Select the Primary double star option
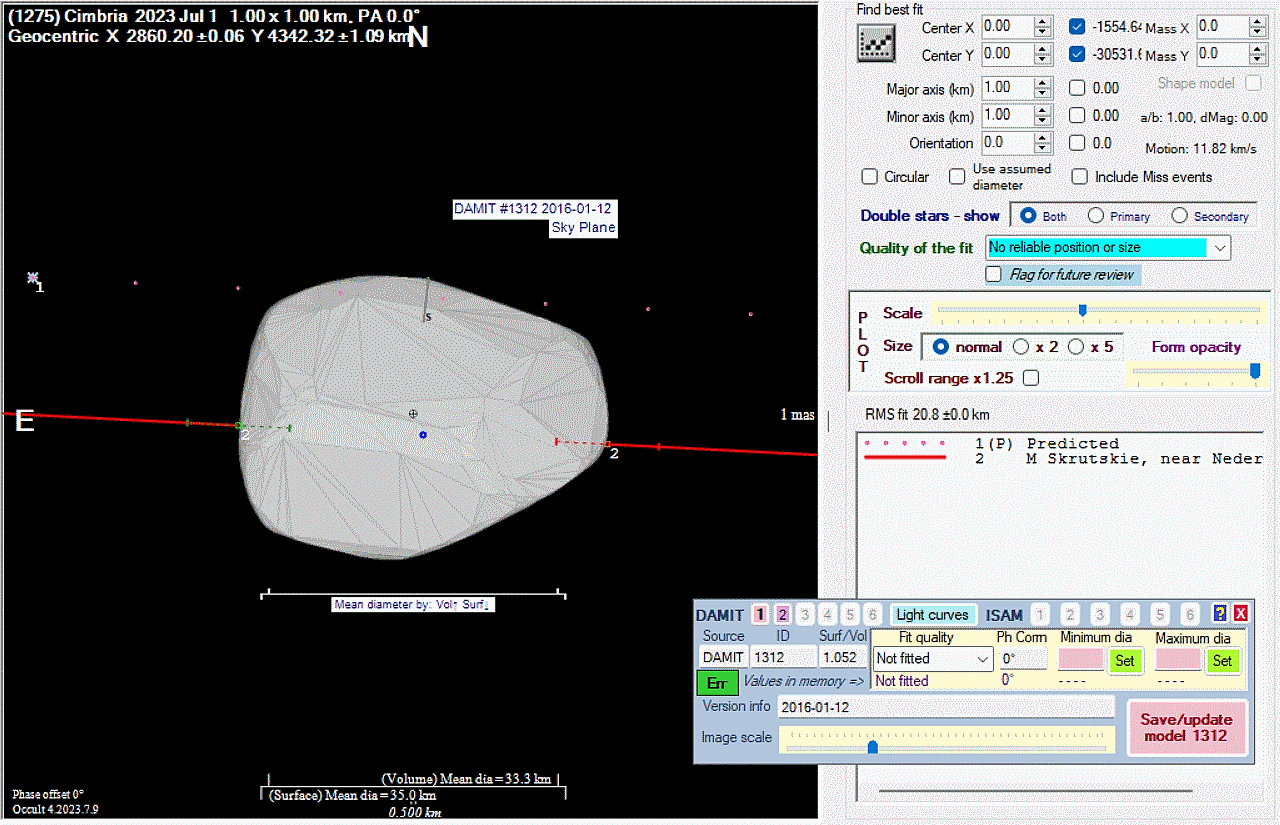This screenshot has width=1280, height=825. (x=1096, y=216)
